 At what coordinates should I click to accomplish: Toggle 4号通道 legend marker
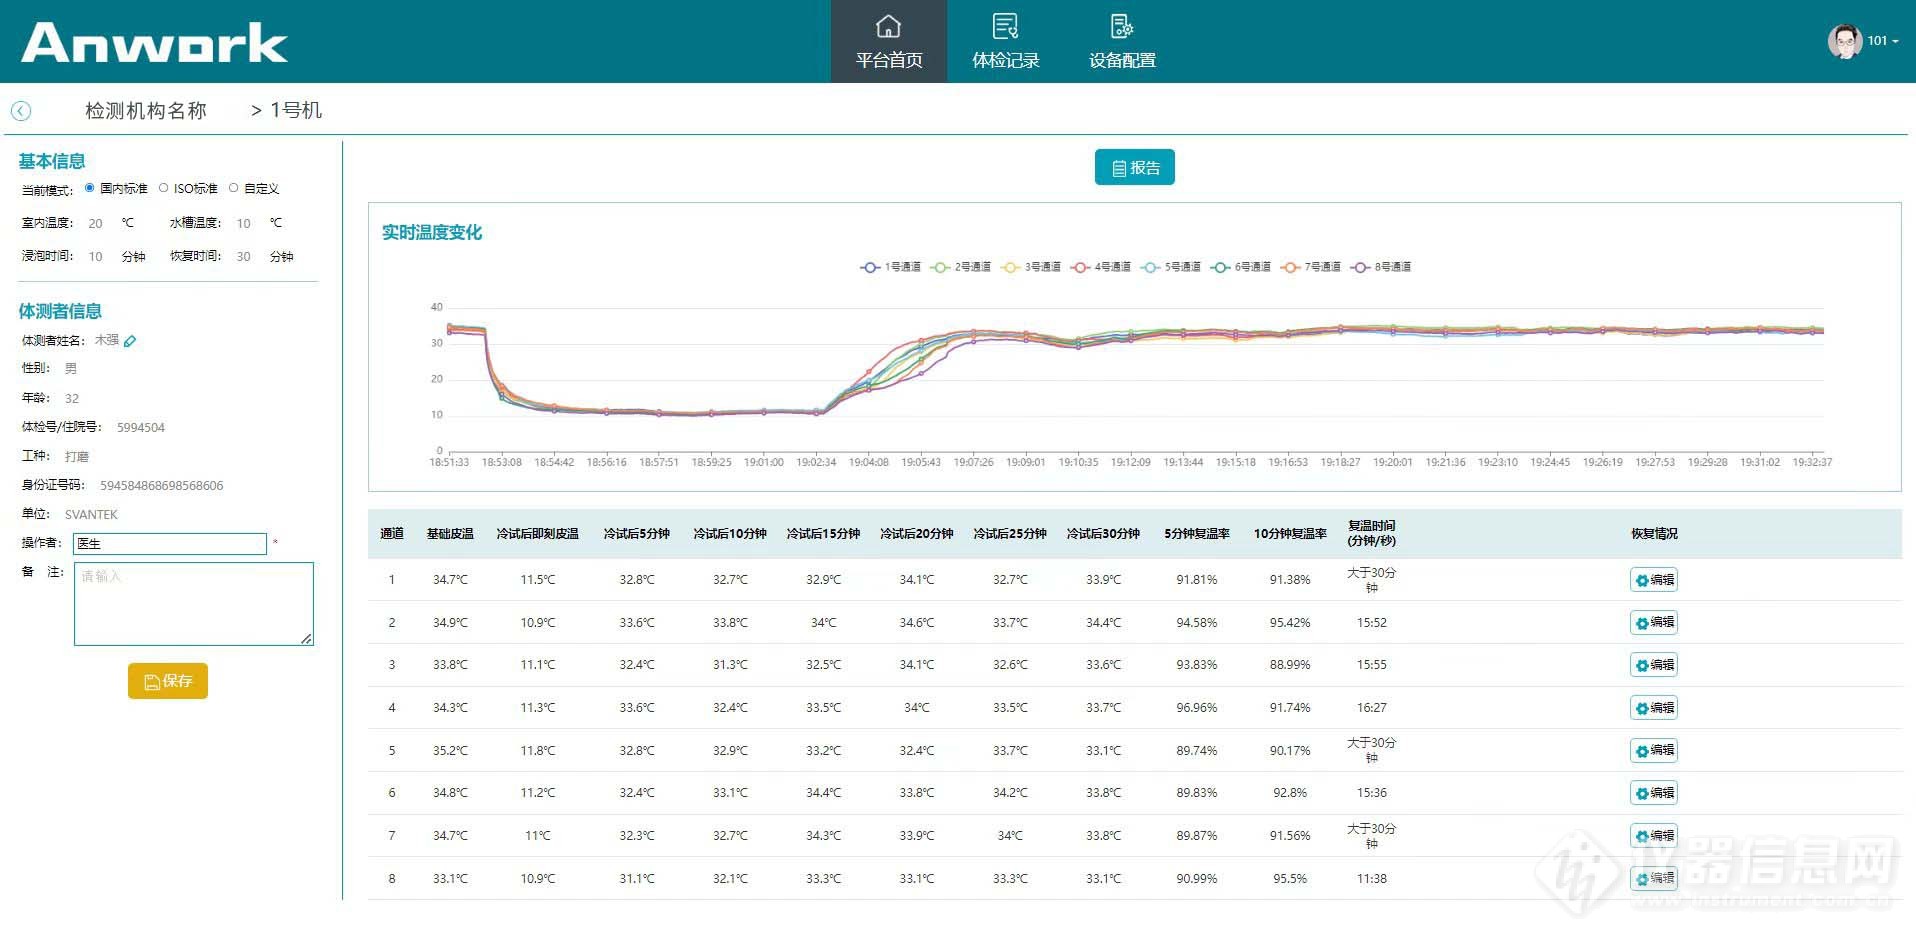1080,267
